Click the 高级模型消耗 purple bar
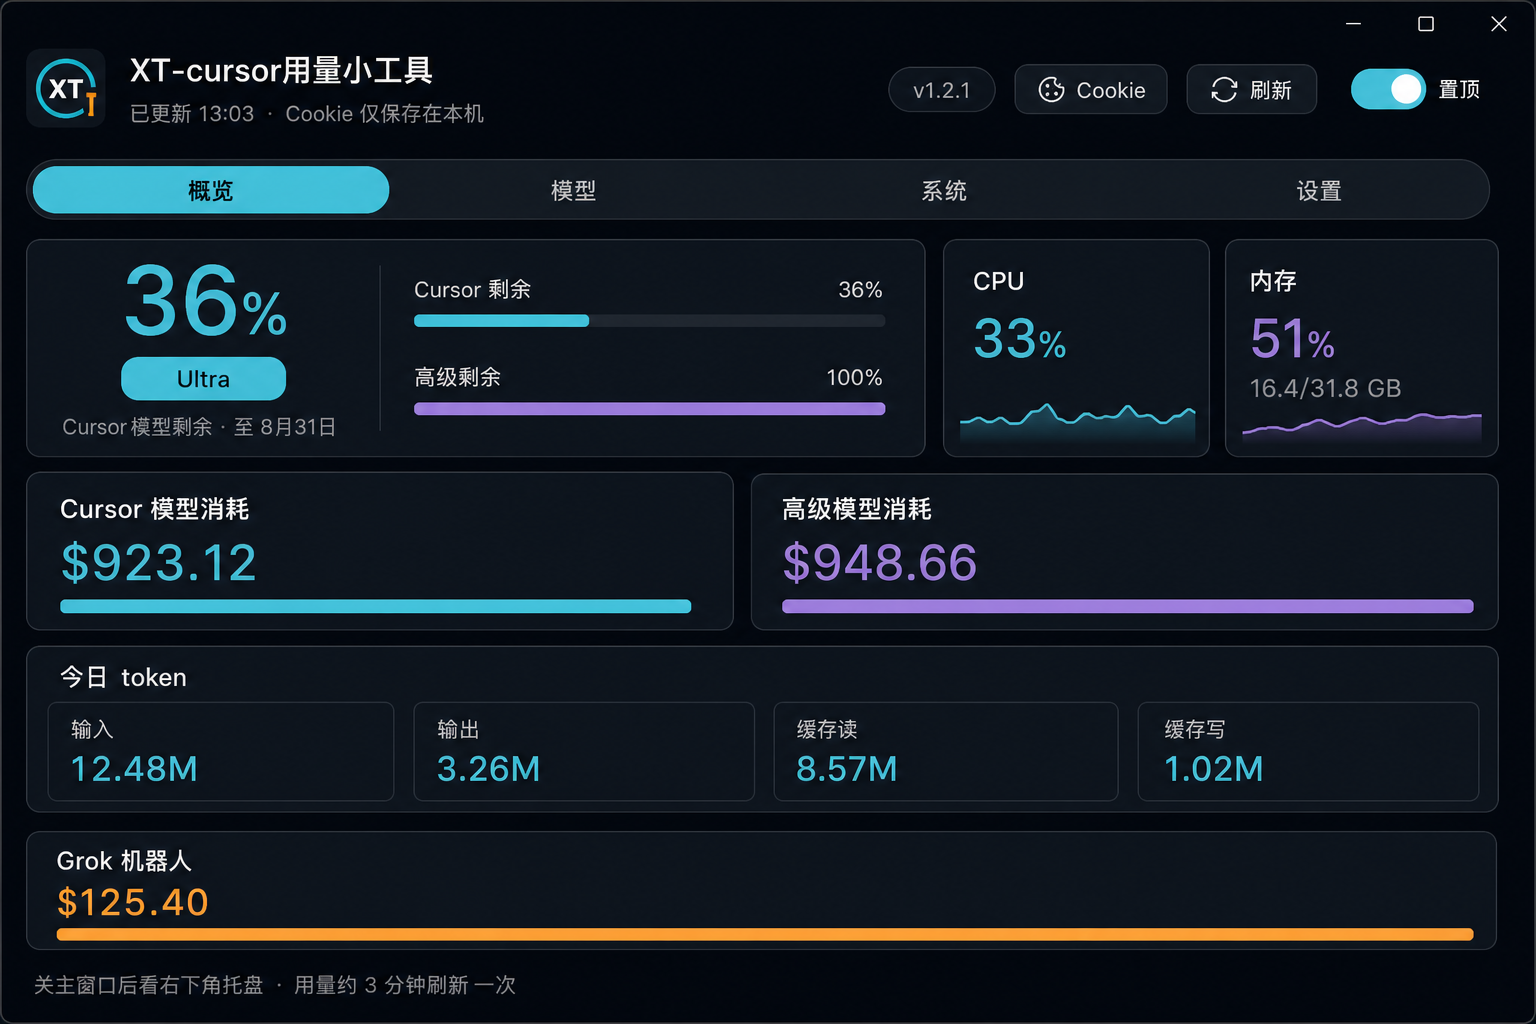1536x1024 pixels. coord(1127,606)
